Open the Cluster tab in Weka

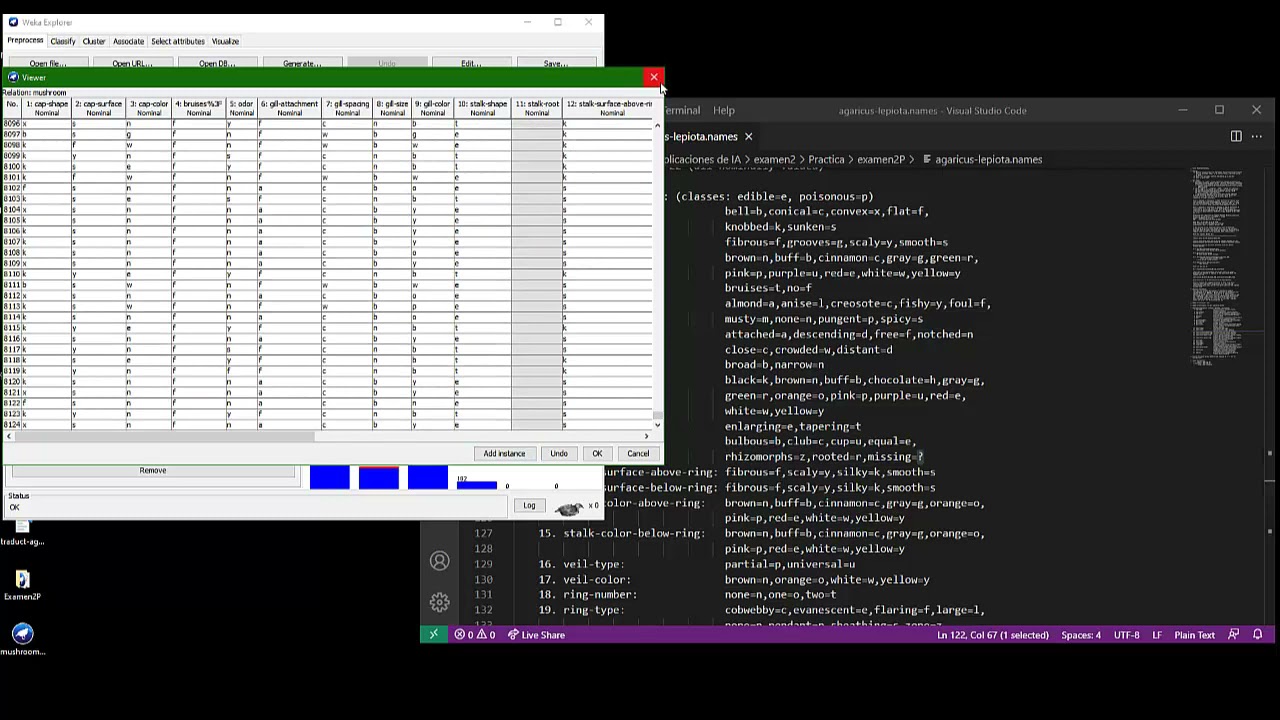94,41
